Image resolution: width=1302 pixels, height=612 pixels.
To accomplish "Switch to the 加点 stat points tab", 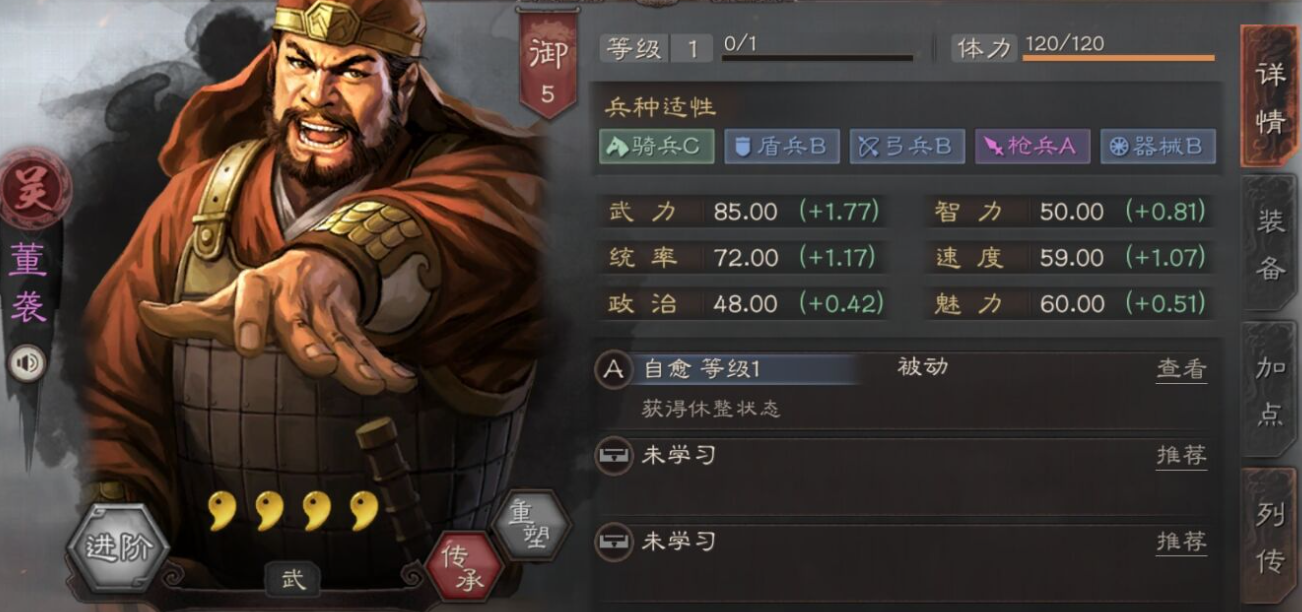I will click(1270, 390).
